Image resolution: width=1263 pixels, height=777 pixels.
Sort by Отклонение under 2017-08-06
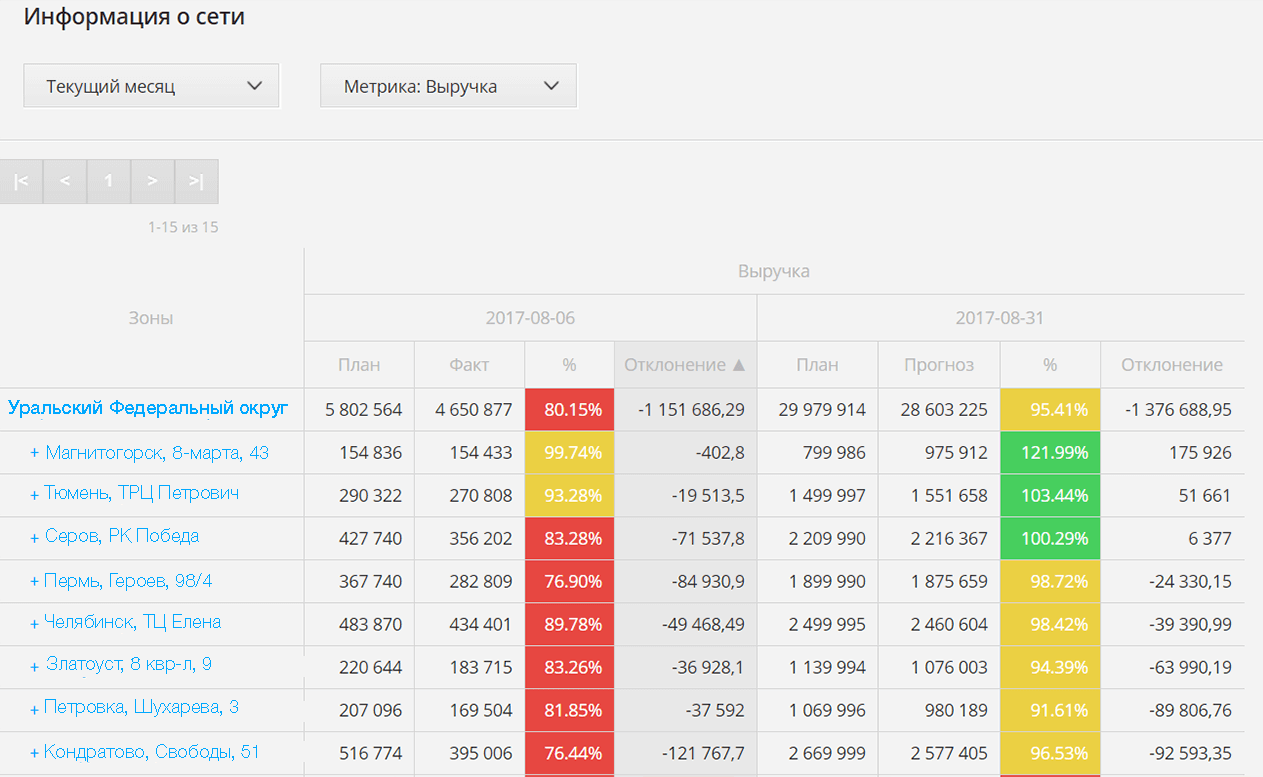tap(685, 365)
